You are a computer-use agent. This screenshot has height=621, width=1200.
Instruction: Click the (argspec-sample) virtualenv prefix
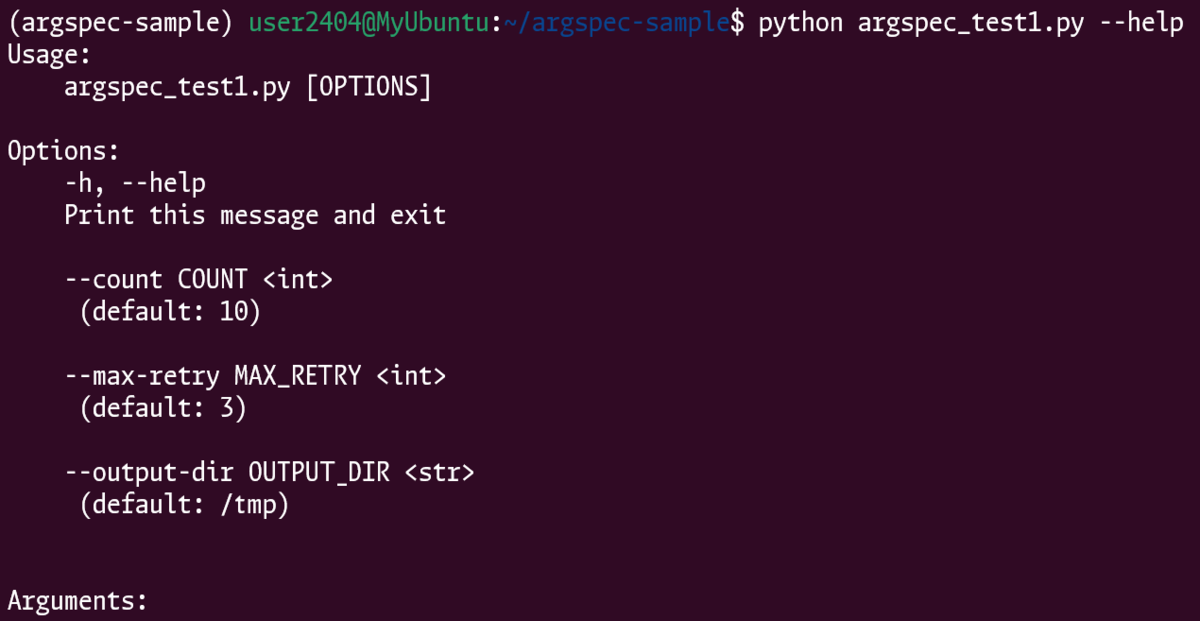[121, 23]
